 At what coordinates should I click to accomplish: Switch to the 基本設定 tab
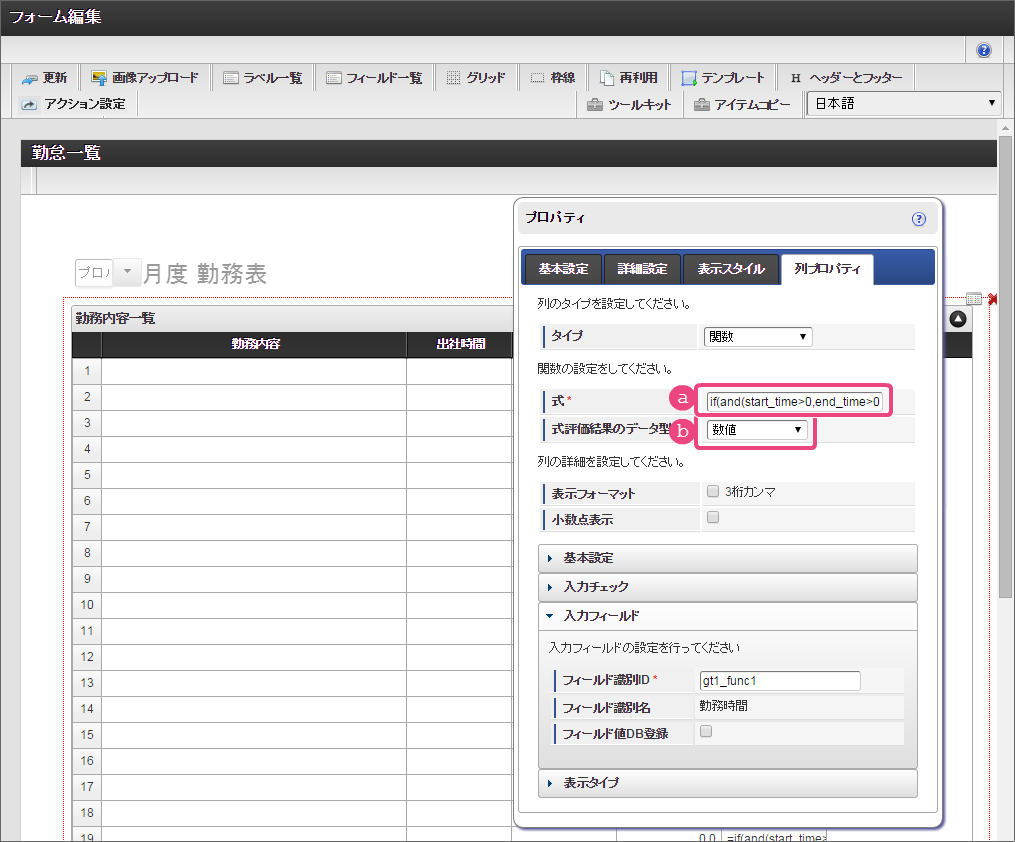pyautogui.click(x=563, y=269)
